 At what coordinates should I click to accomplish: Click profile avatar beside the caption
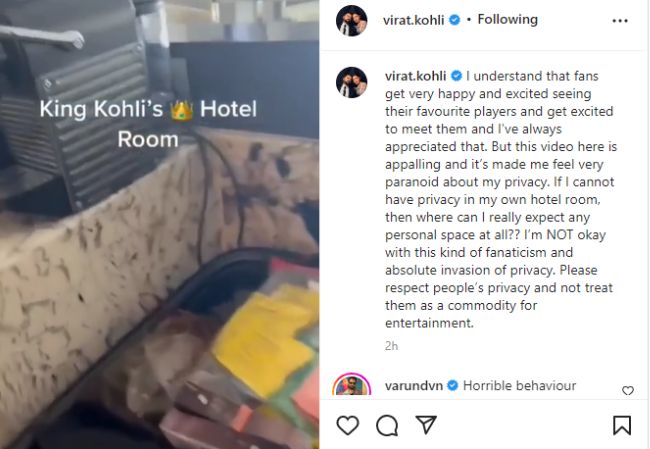point(352,83)
